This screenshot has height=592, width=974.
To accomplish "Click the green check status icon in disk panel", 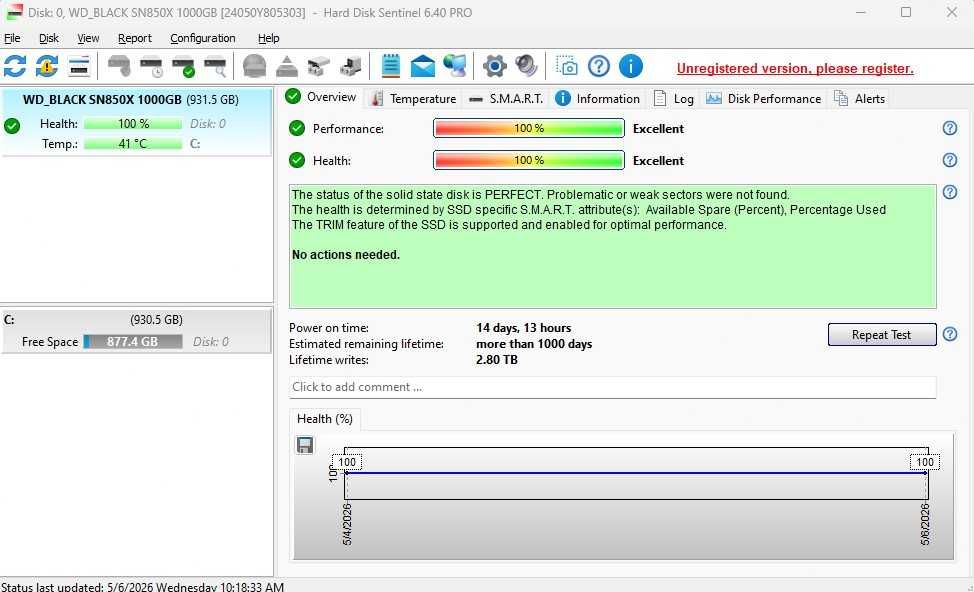I will click(12, 126).
